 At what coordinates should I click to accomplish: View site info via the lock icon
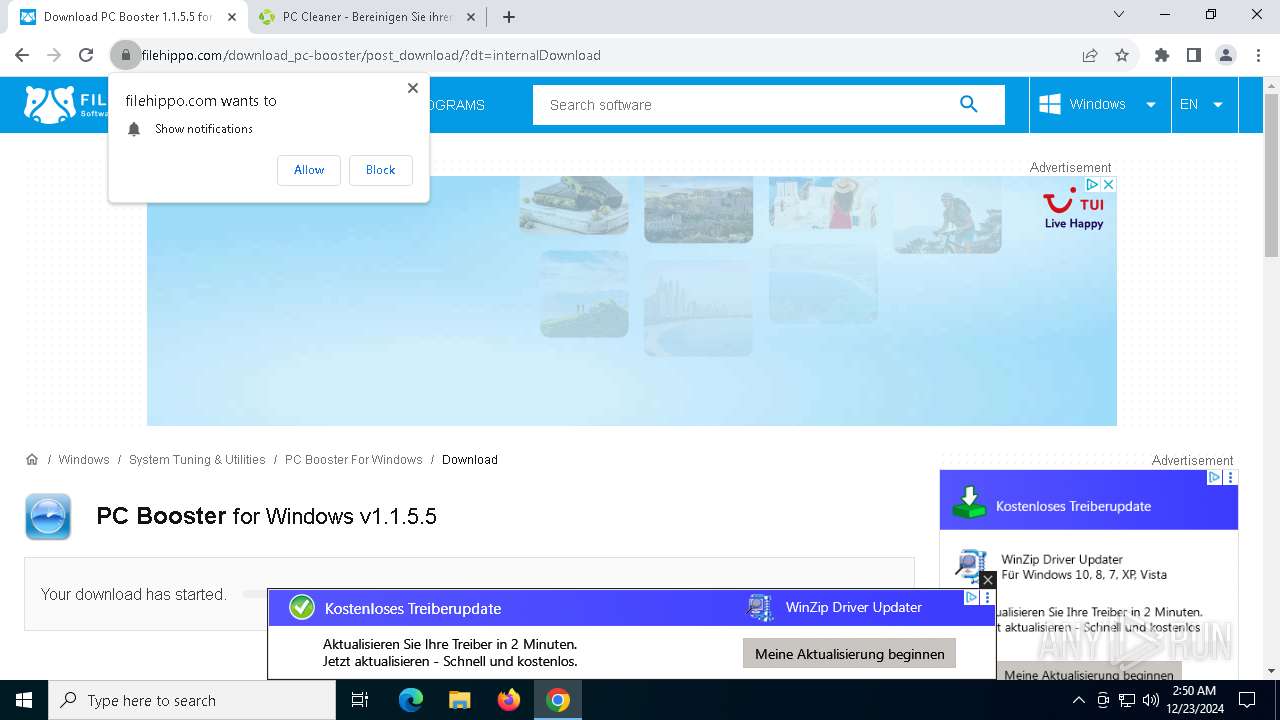tap(125, 55)
